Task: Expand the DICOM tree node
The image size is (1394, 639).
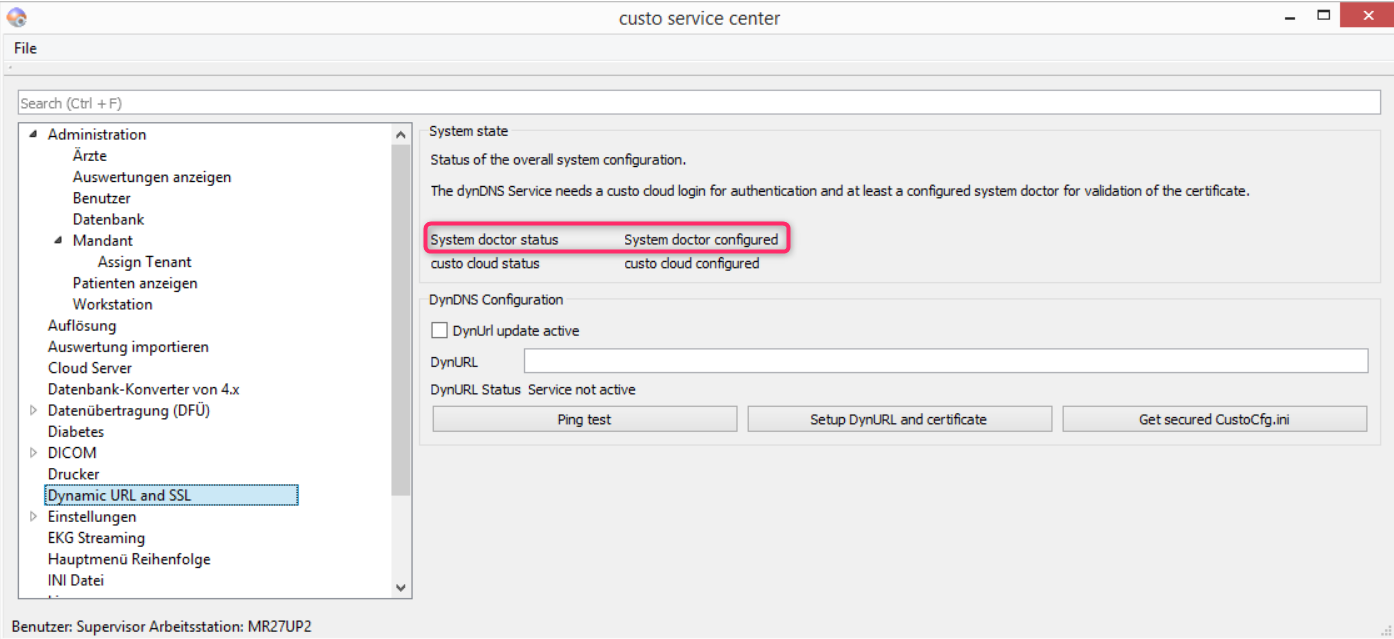Action: (34, 453)
